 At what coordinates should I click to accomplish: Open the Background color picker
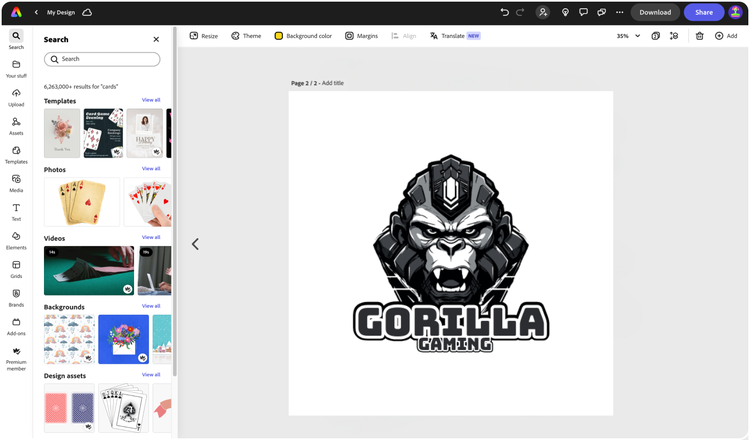pos(303,36)
